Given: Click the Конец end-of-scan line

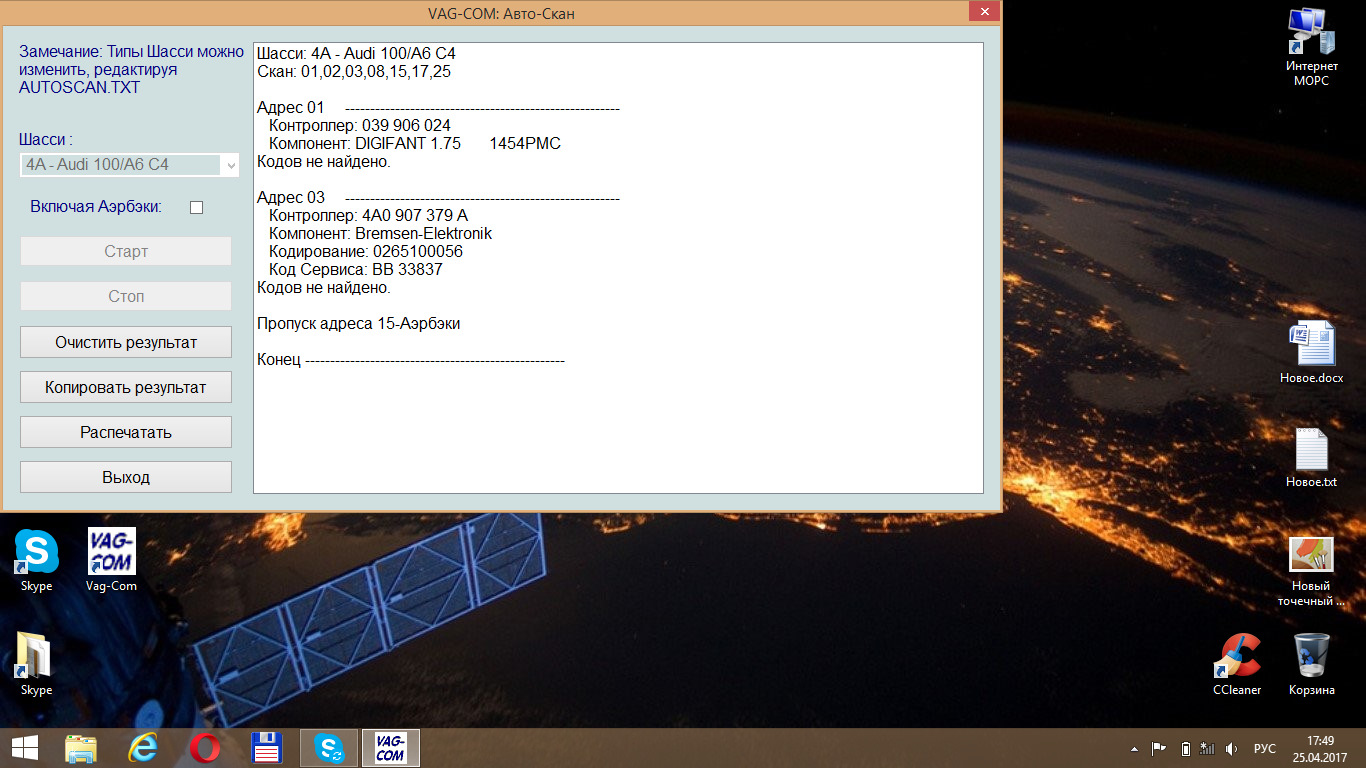Looking at the screenshot, I should click(411, 359).
